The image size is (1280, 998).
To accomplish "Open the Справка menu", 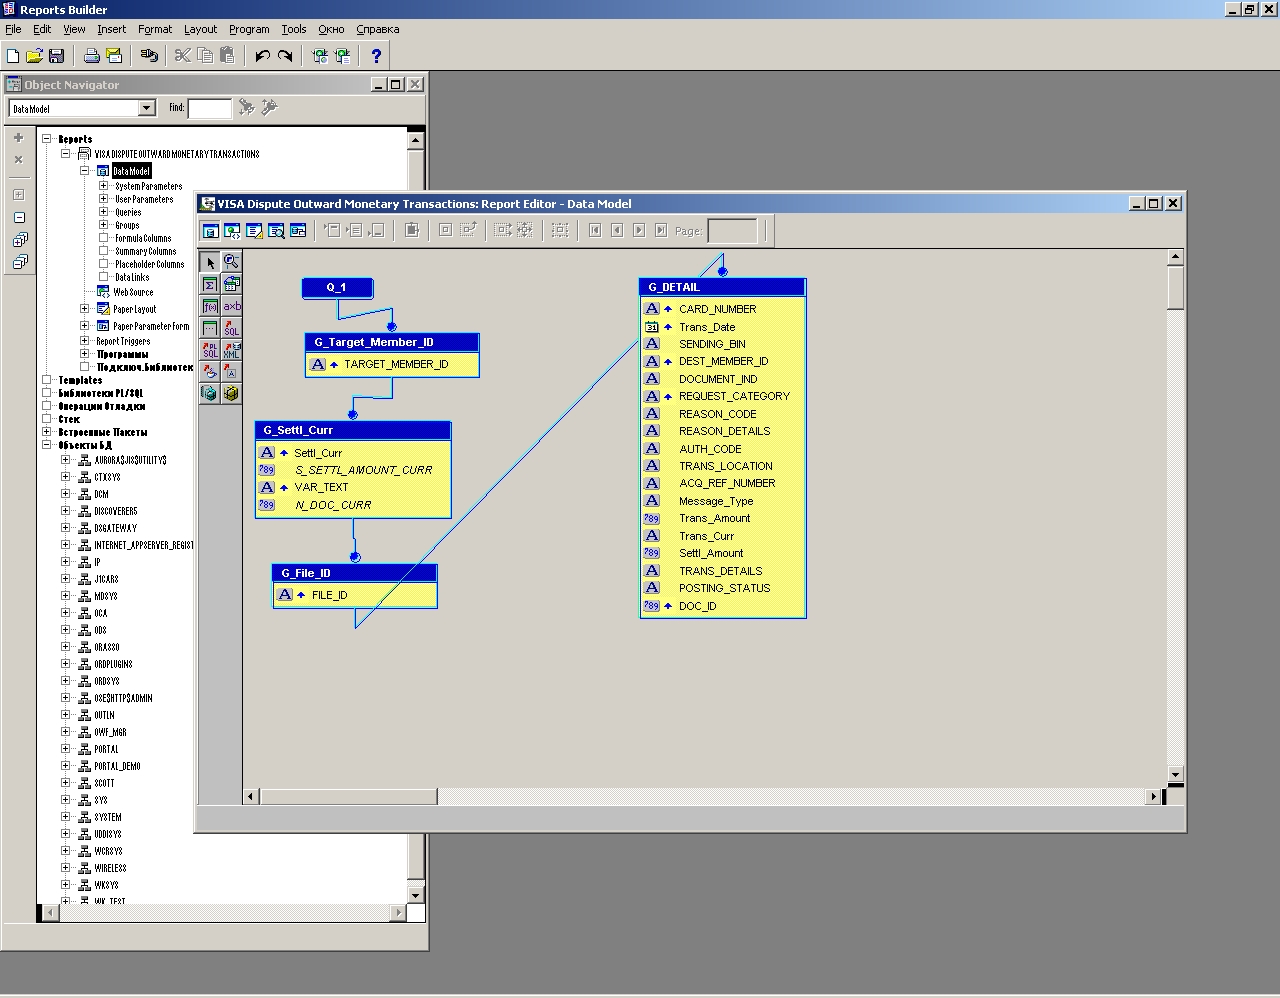I will [378, 29].
